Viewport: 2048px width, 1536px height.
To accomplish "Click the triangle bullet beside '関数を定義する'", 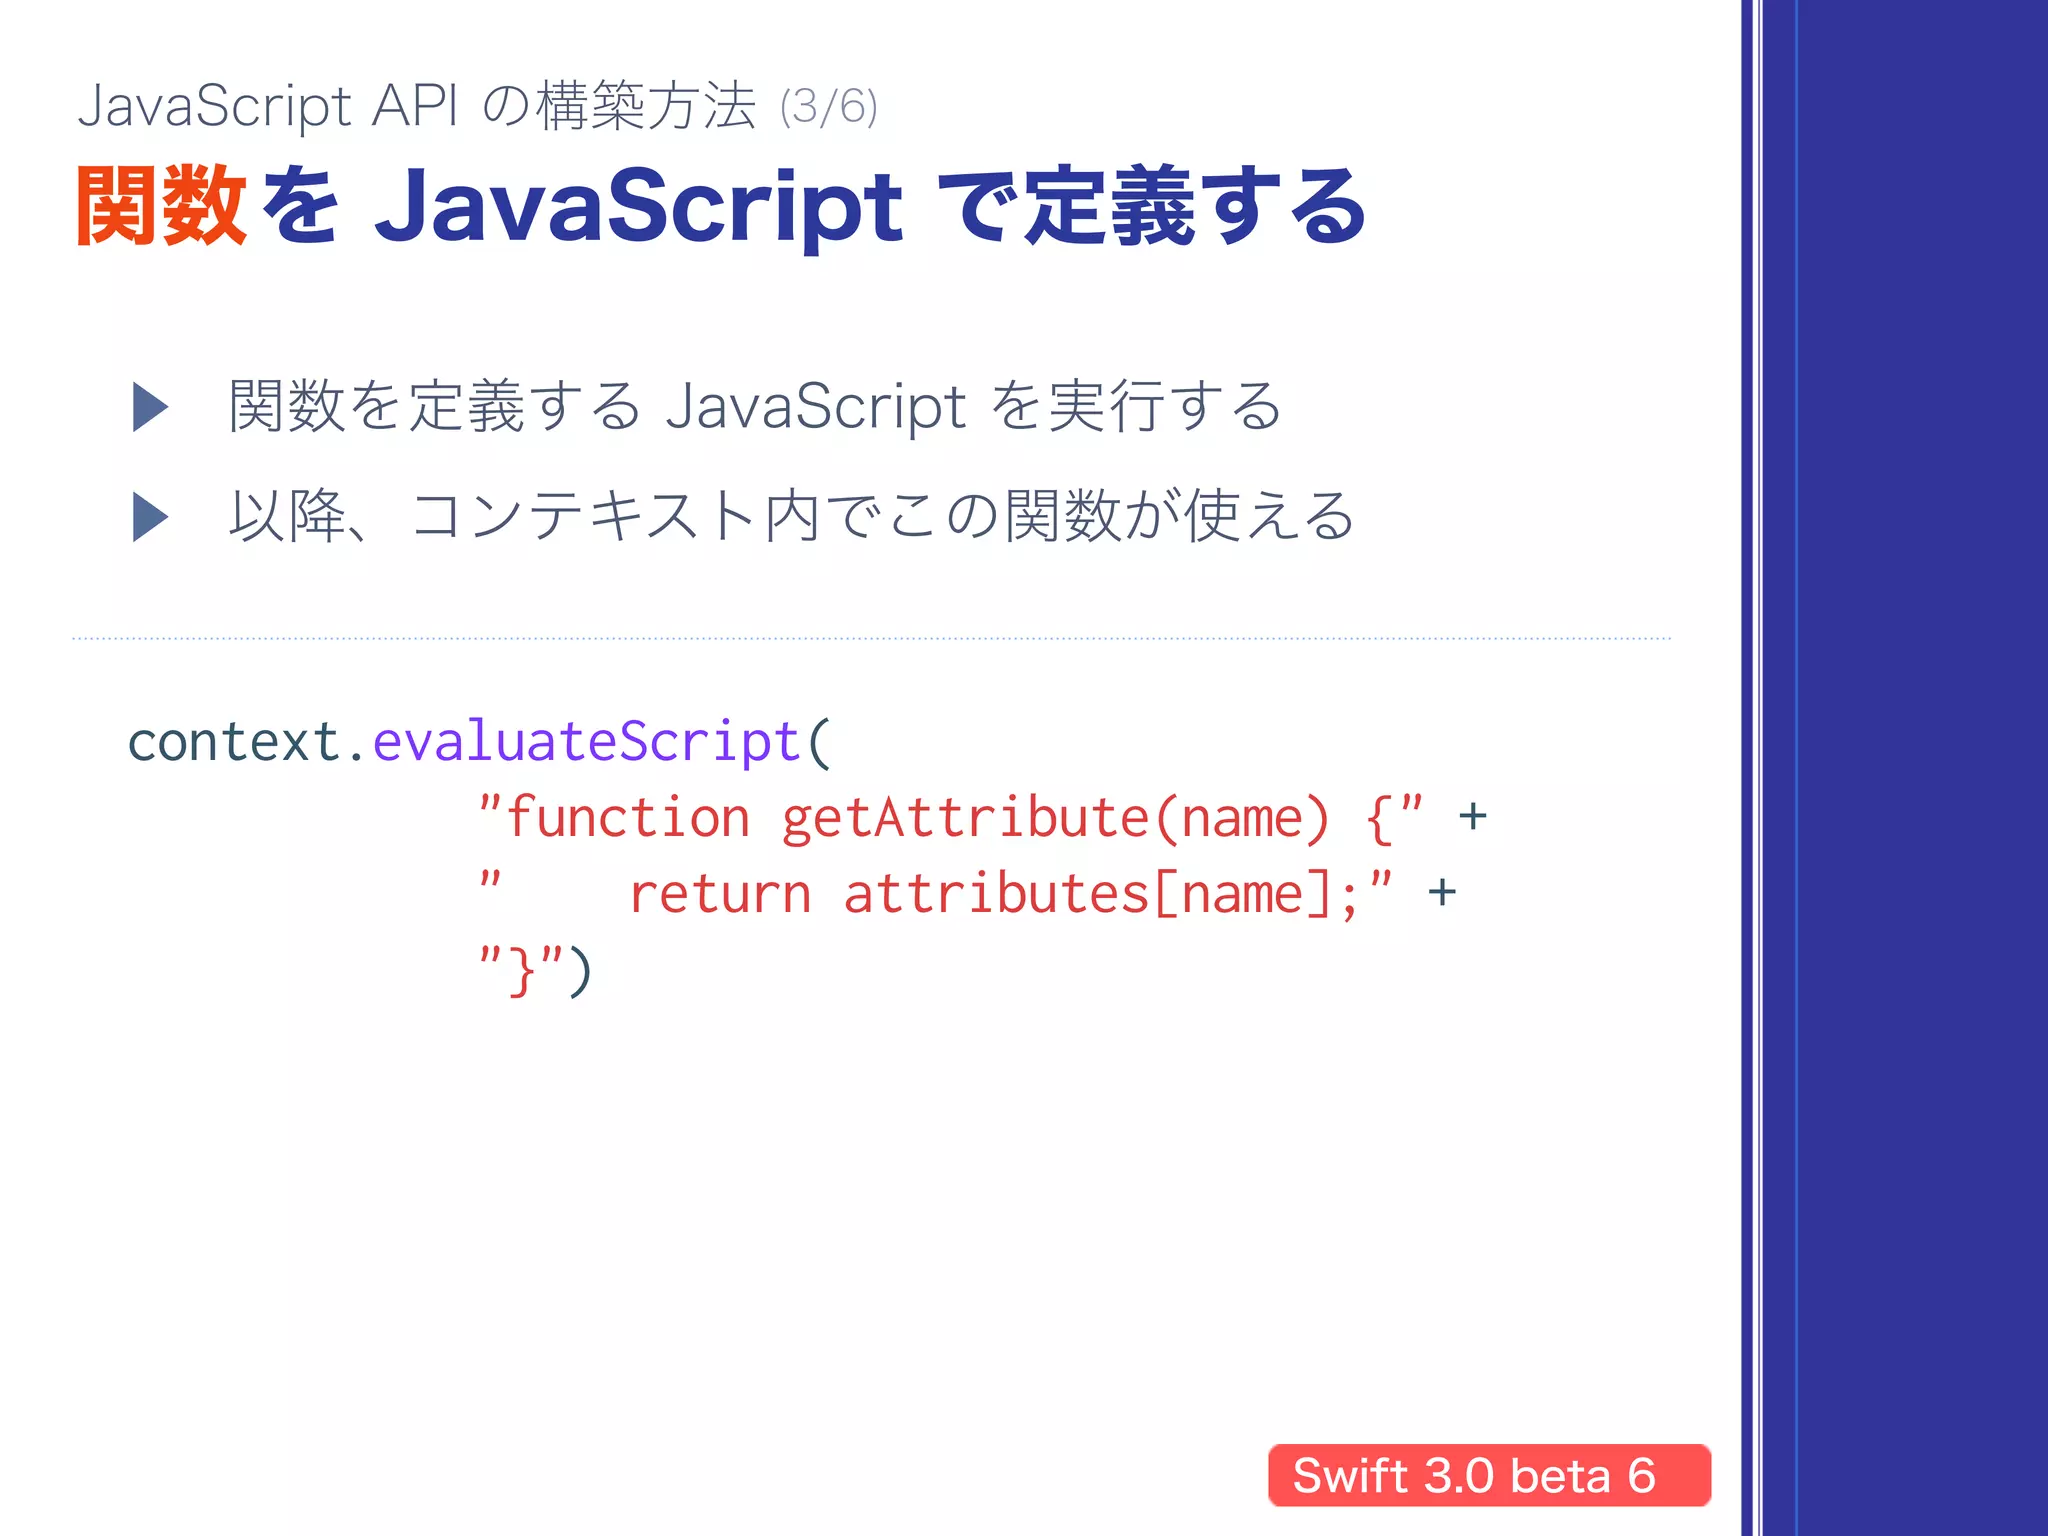I will [x=150, y=407].
